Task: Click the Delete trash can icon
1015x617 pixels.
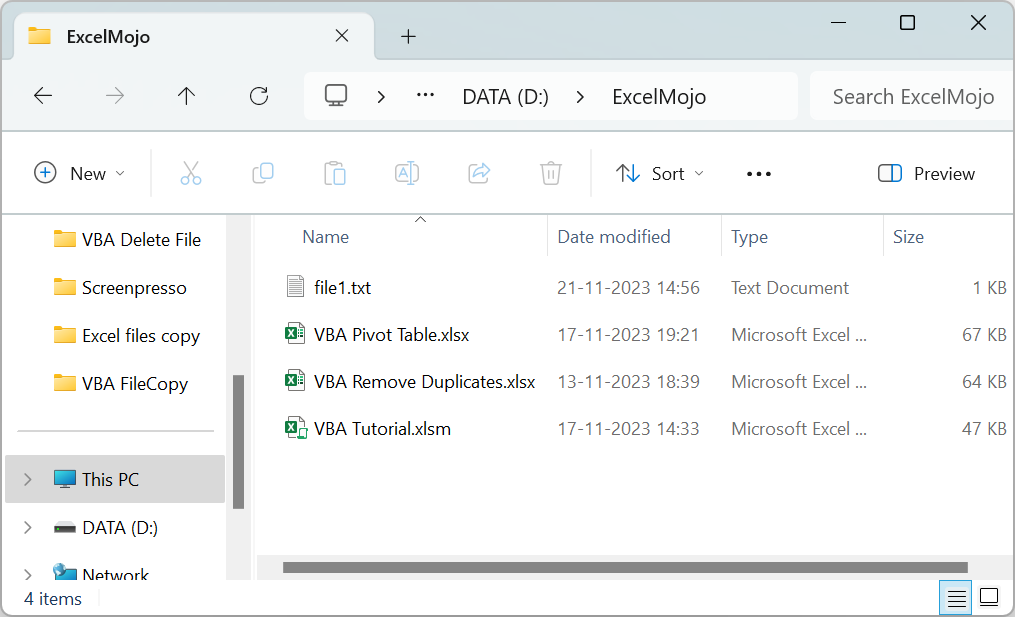Action: 551,174
